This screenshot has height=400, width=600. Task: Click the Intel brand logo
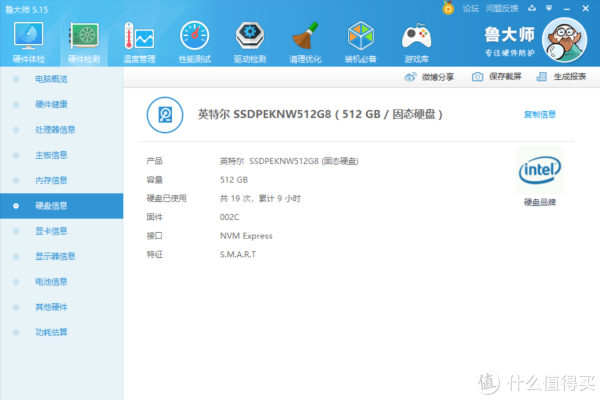click(540, 170)
